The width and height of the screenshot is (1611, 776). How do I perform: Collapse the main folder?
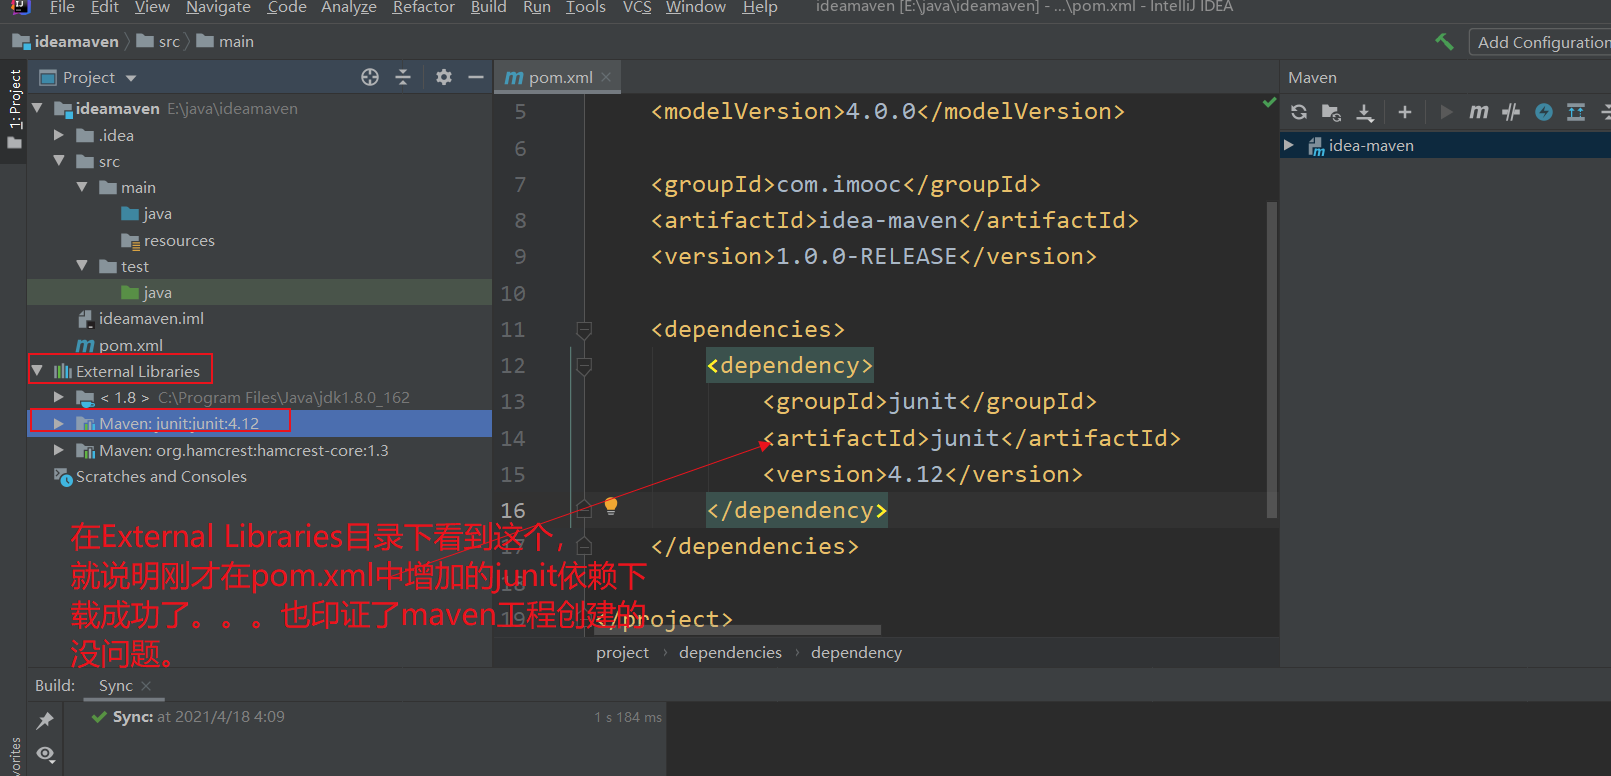pos(82,187)
